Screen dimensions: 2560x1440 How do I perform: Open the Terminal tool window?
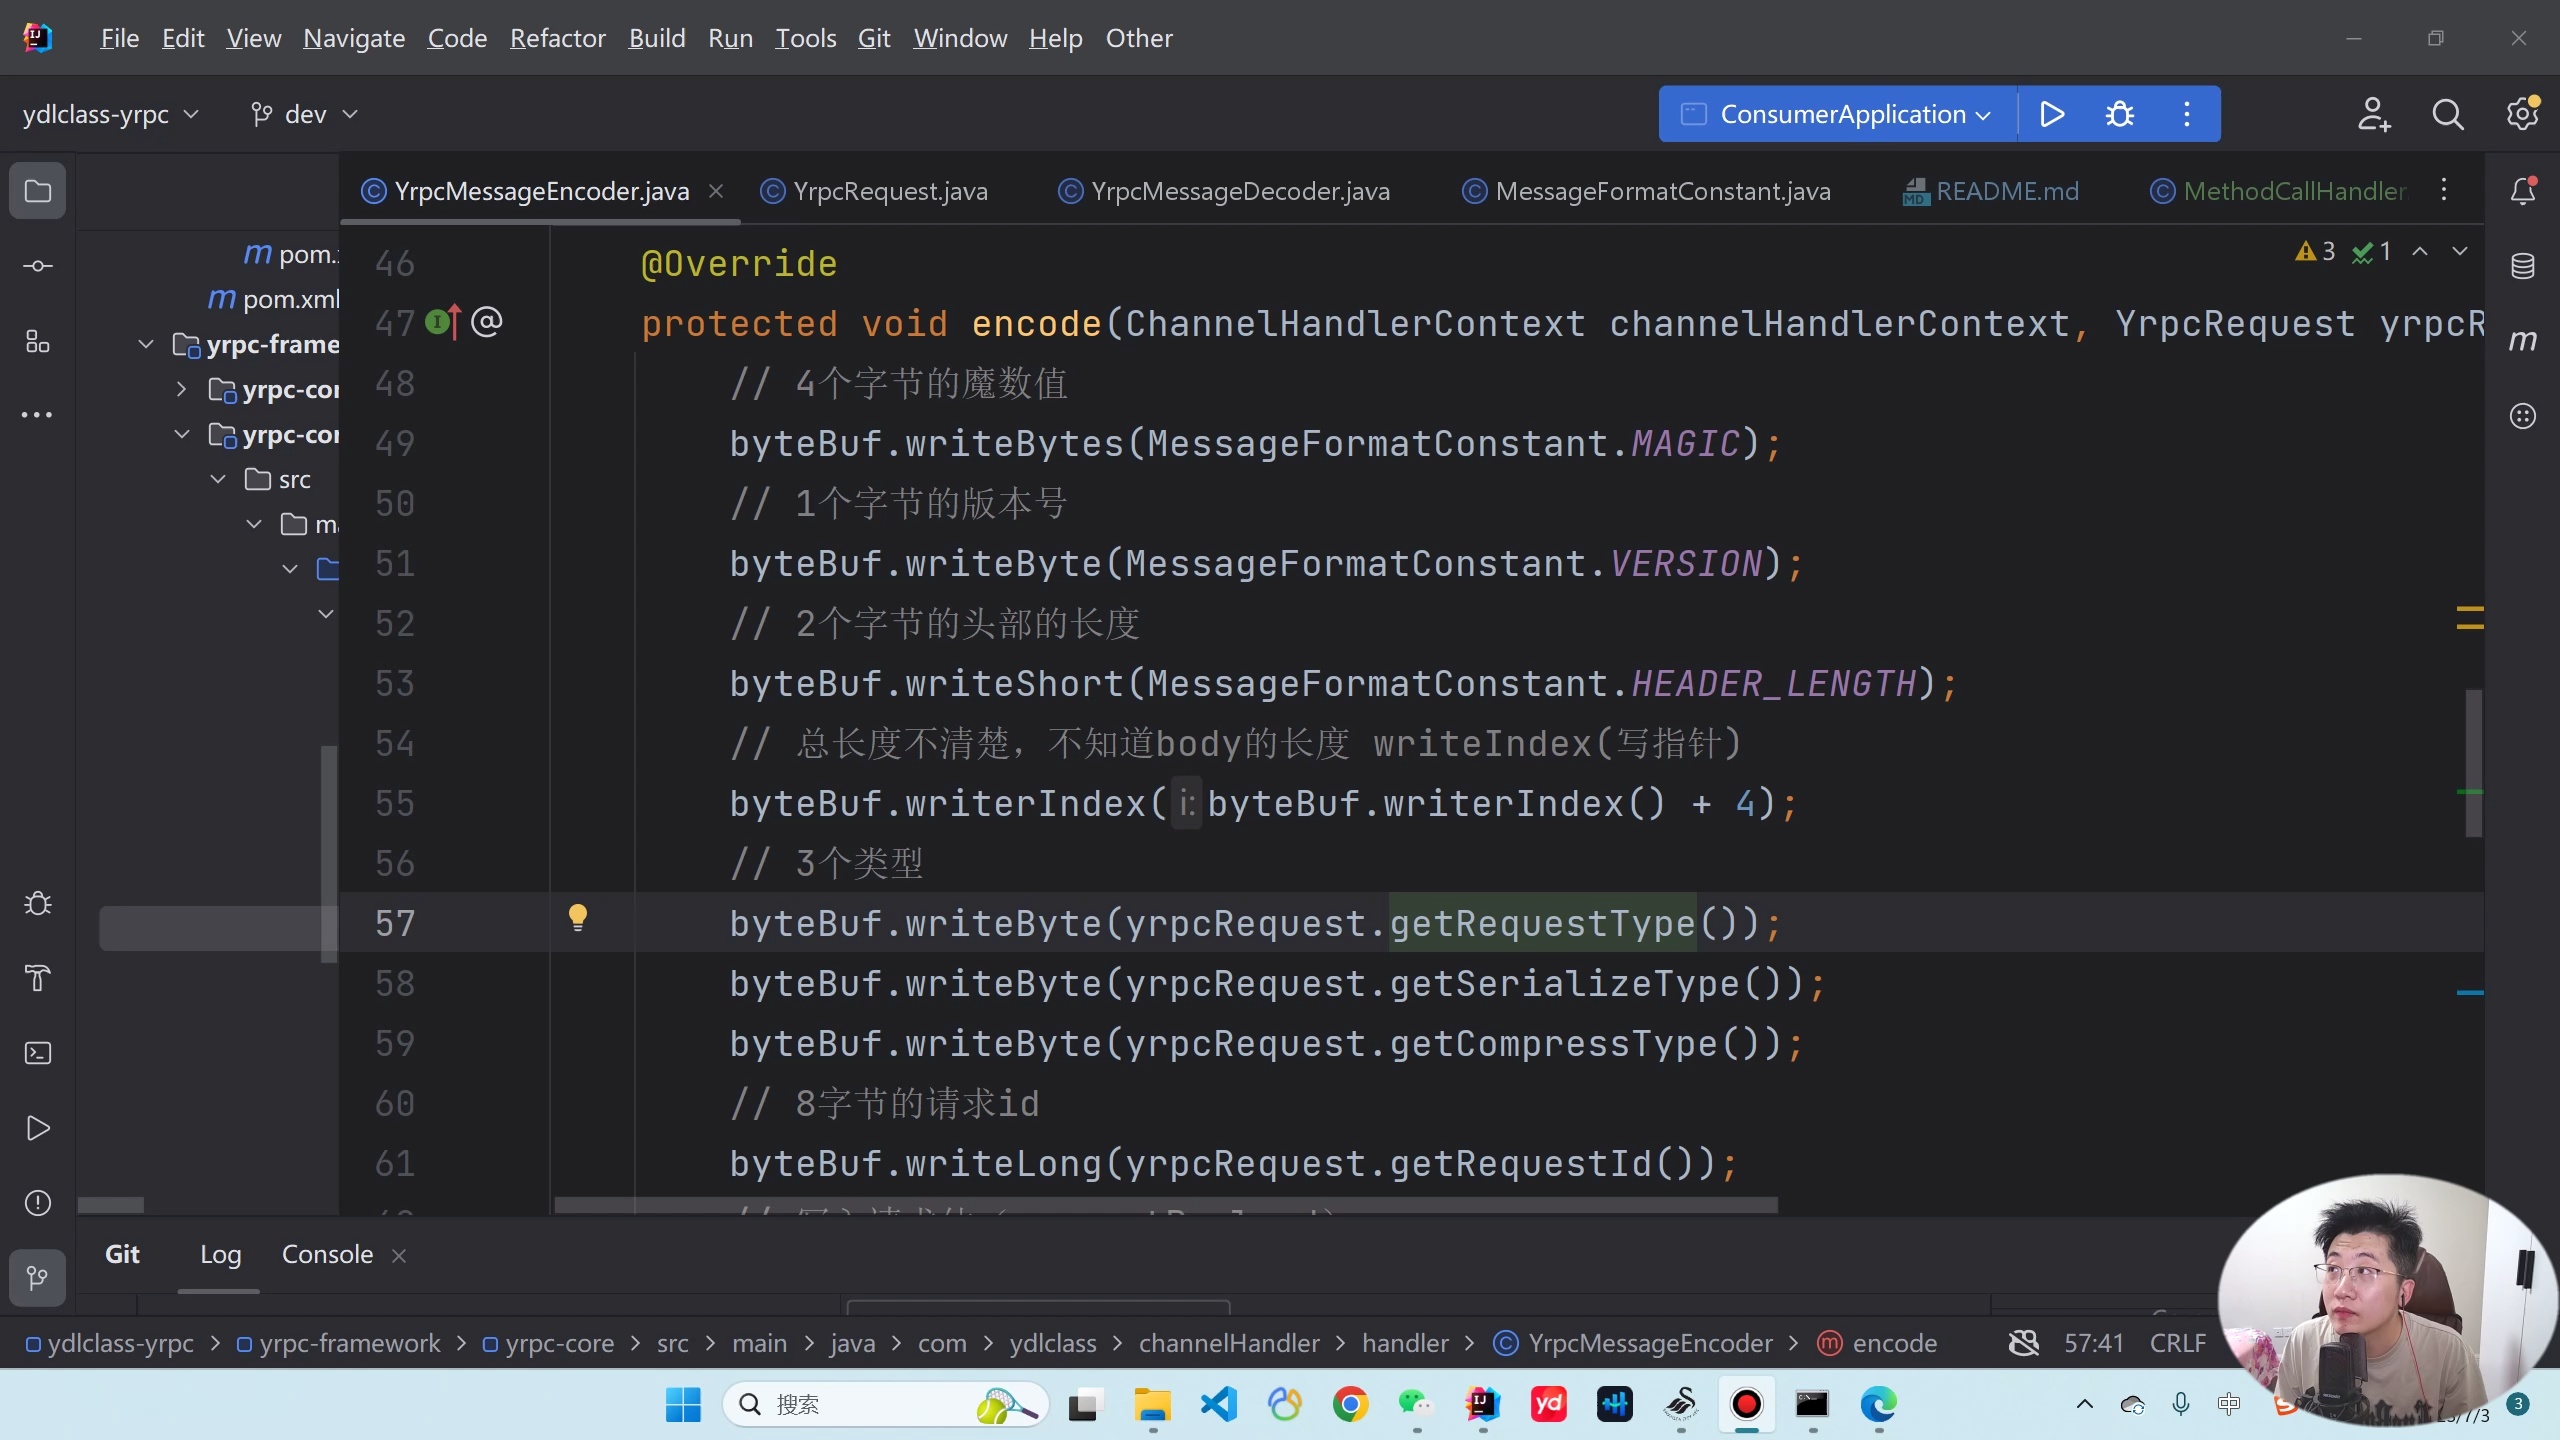pos(38,1053)
